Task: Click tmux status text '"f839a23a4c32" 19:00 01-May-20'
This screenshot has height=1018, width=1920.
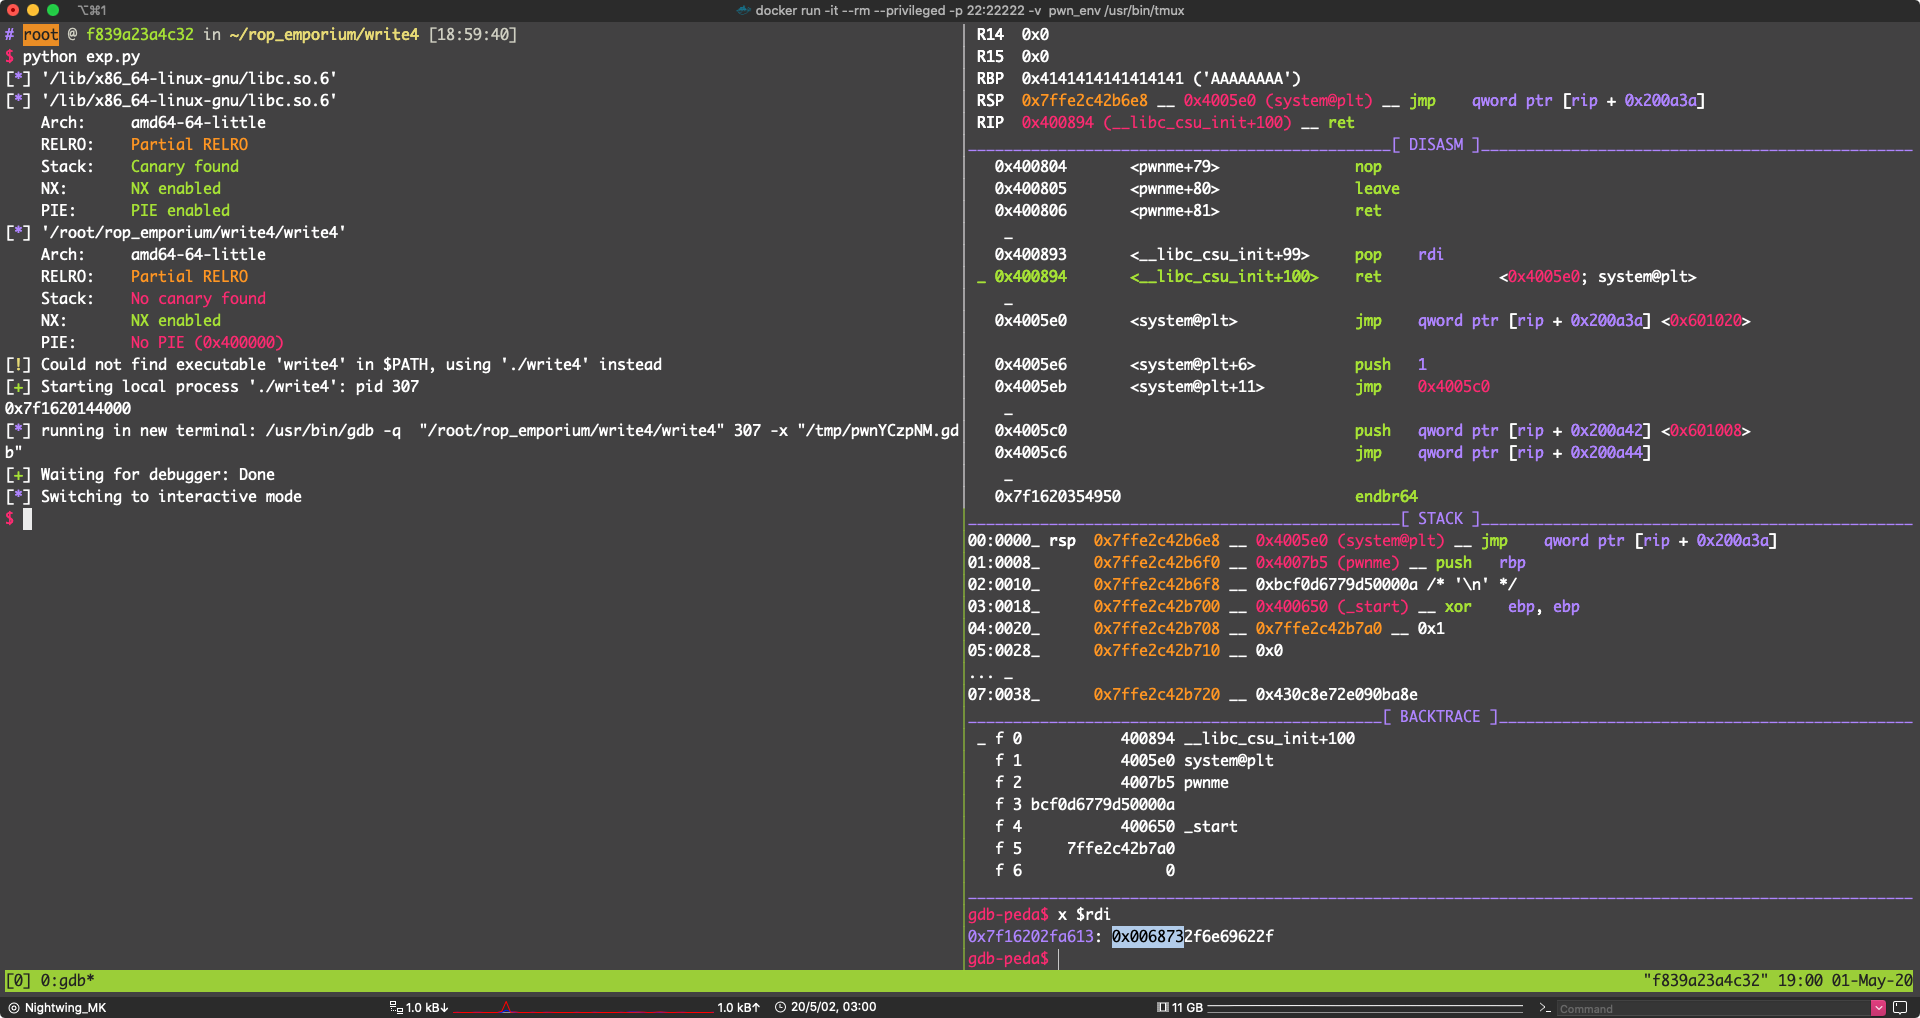Action: [1778, 980]
